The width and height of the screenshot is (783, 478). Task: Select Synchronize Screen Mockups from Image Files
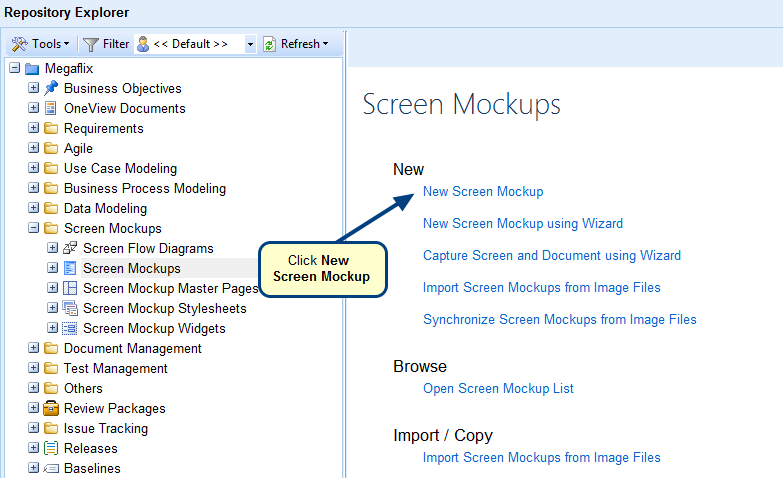pos(559,319)
